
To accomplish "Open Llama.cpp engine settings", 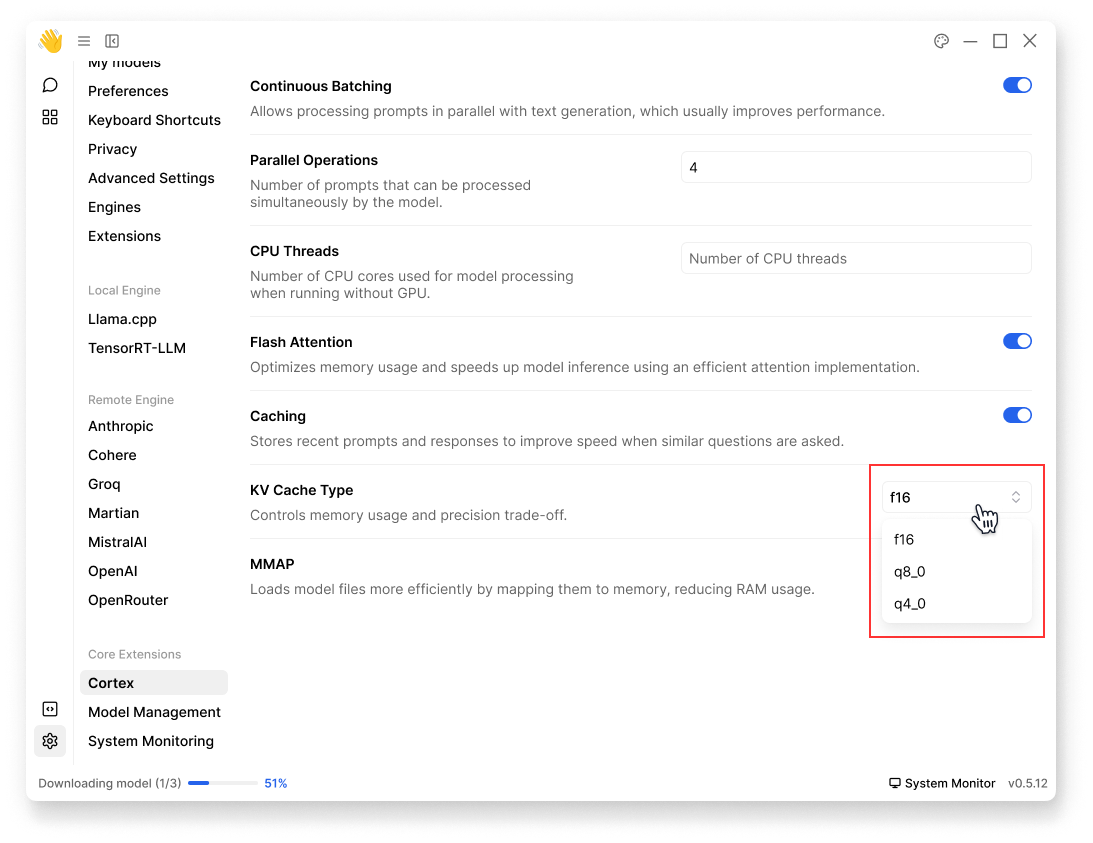I will (x=122, y=319).
